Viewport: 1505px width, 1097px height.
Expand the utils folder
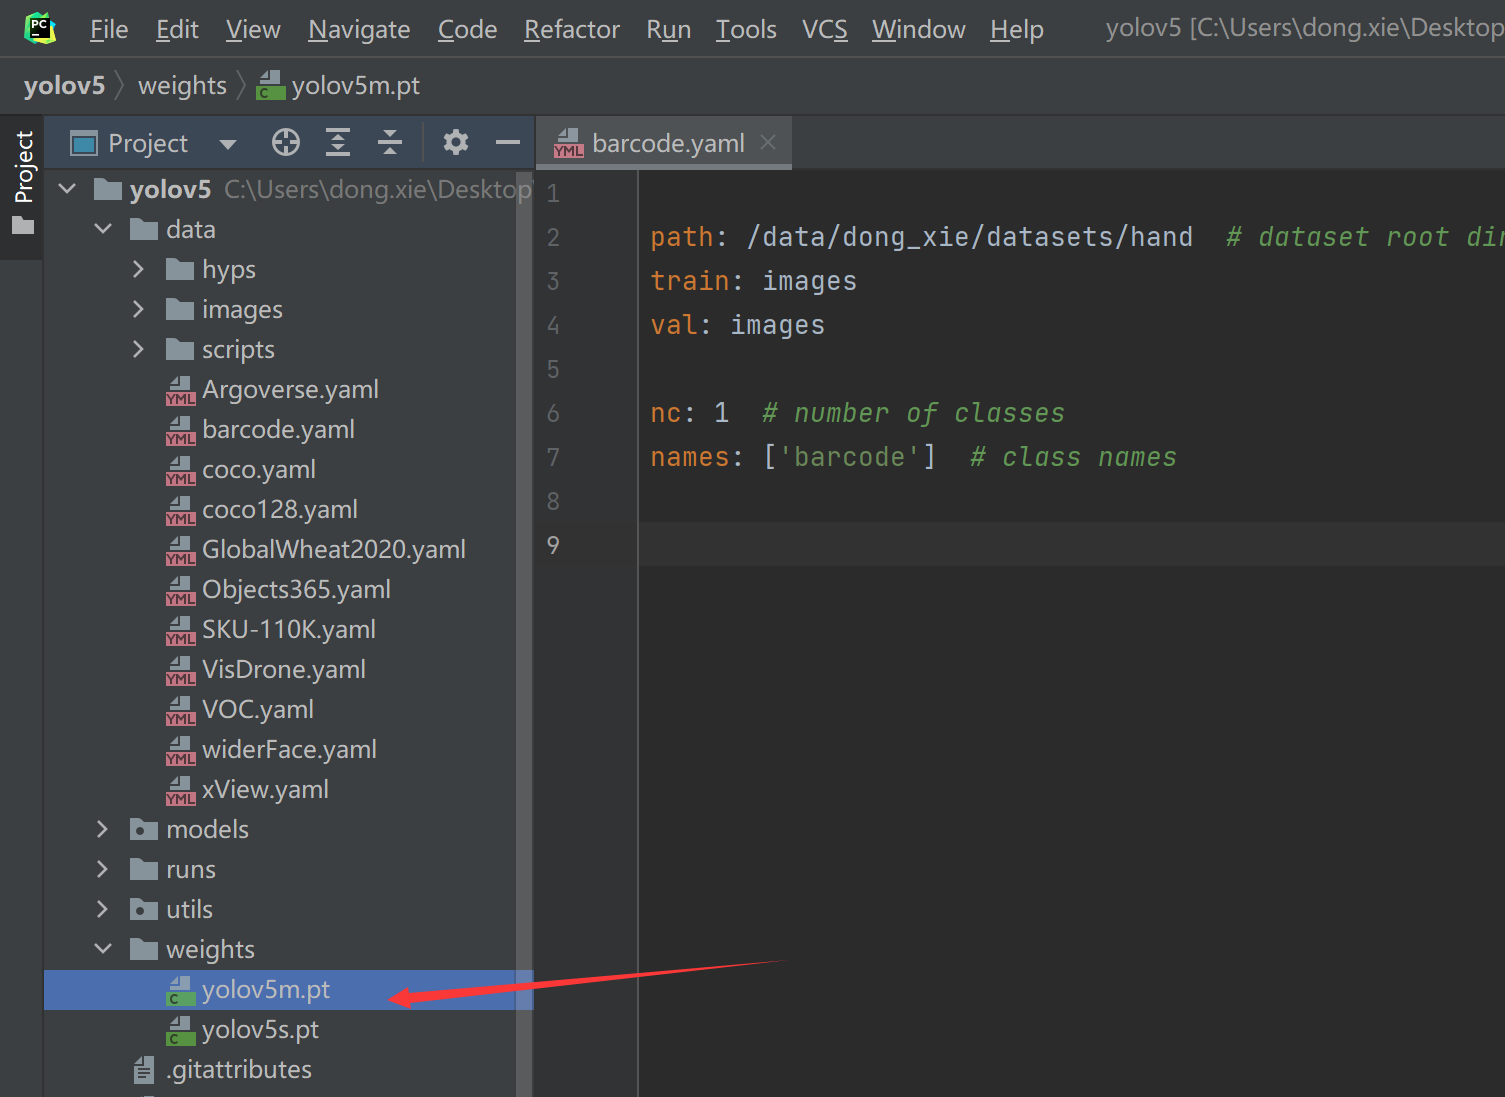click(x=102, y=909)
